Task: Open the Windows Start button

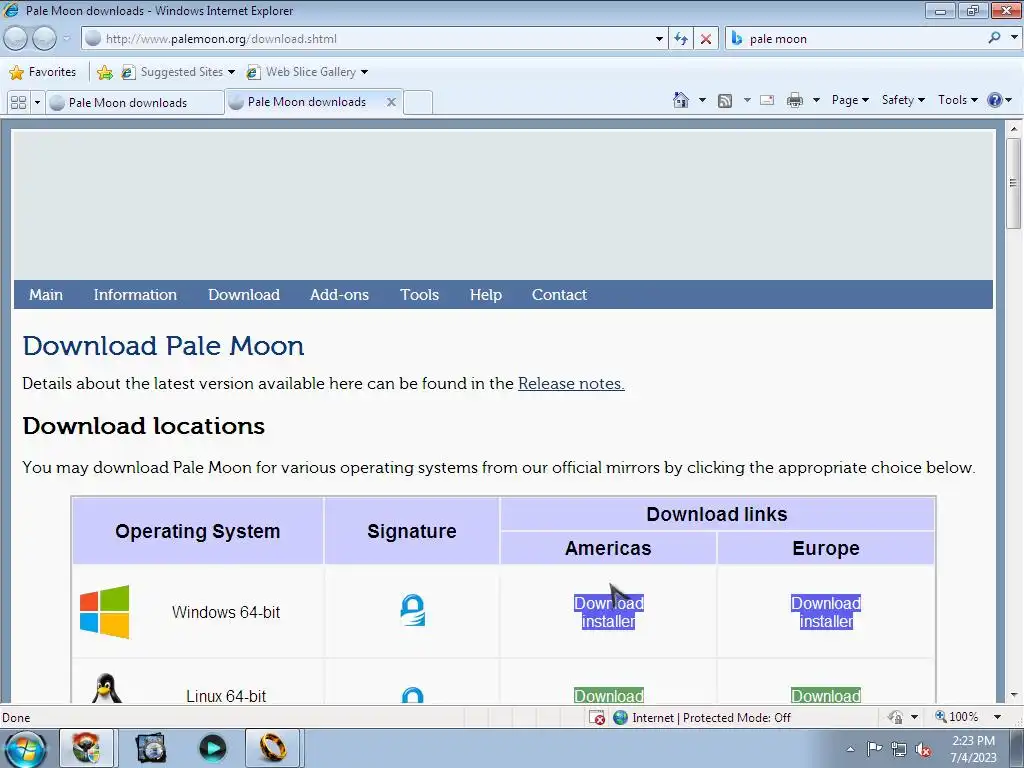Action: tap(25, 749)
